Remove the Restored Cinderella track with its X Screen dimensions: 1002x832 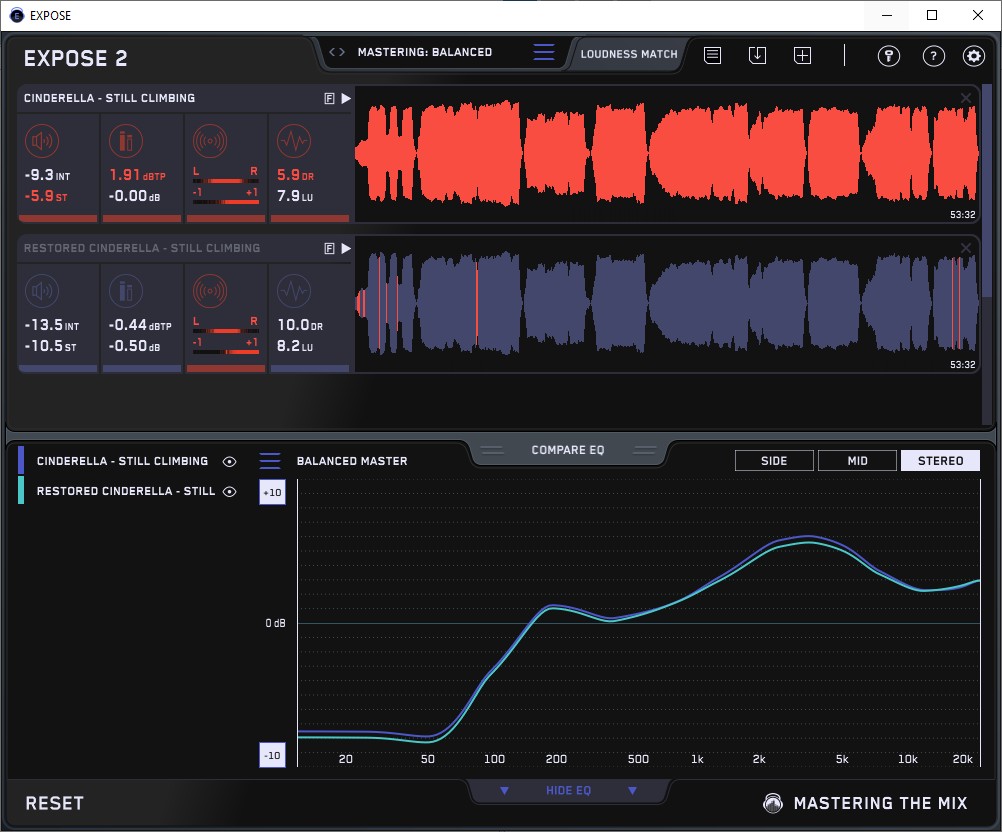[x=966, y=248]
